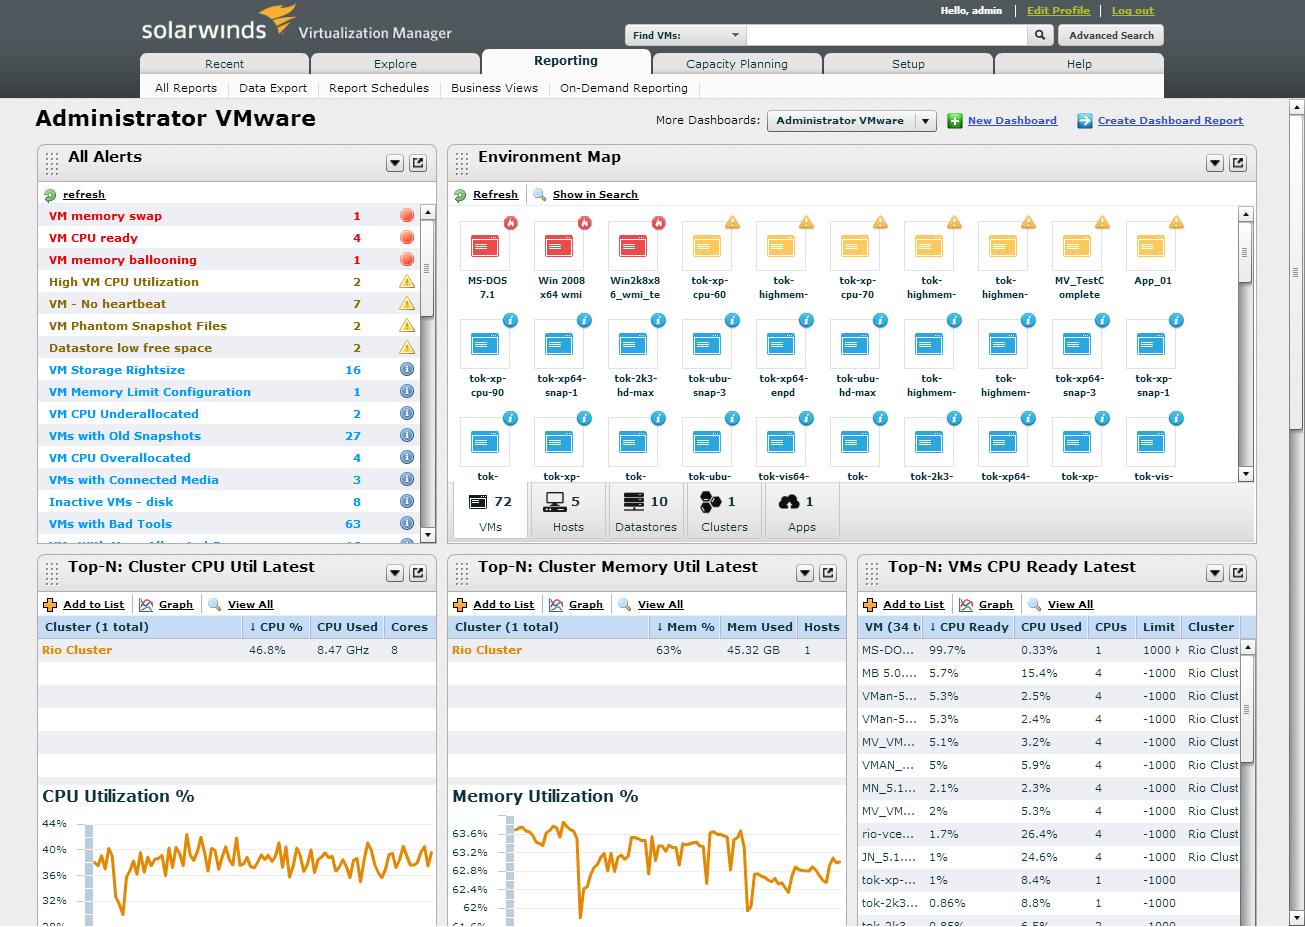Click the Create Dashboard Report link
Viewport: 1305px width, 927px height.
1170,121
